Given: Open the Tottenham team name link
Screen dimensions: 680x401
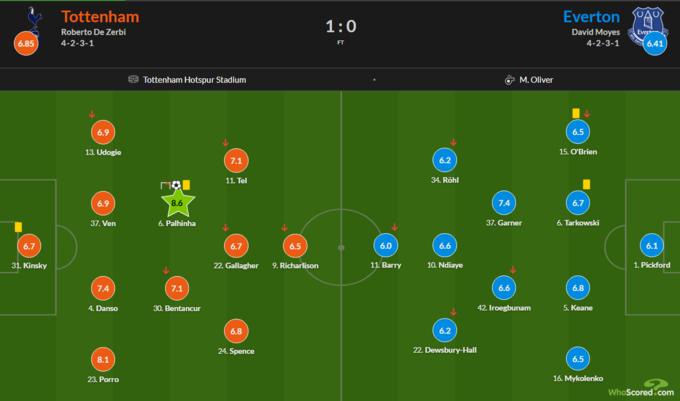Looking at the screenshot, I should click(x=100, y=16).
